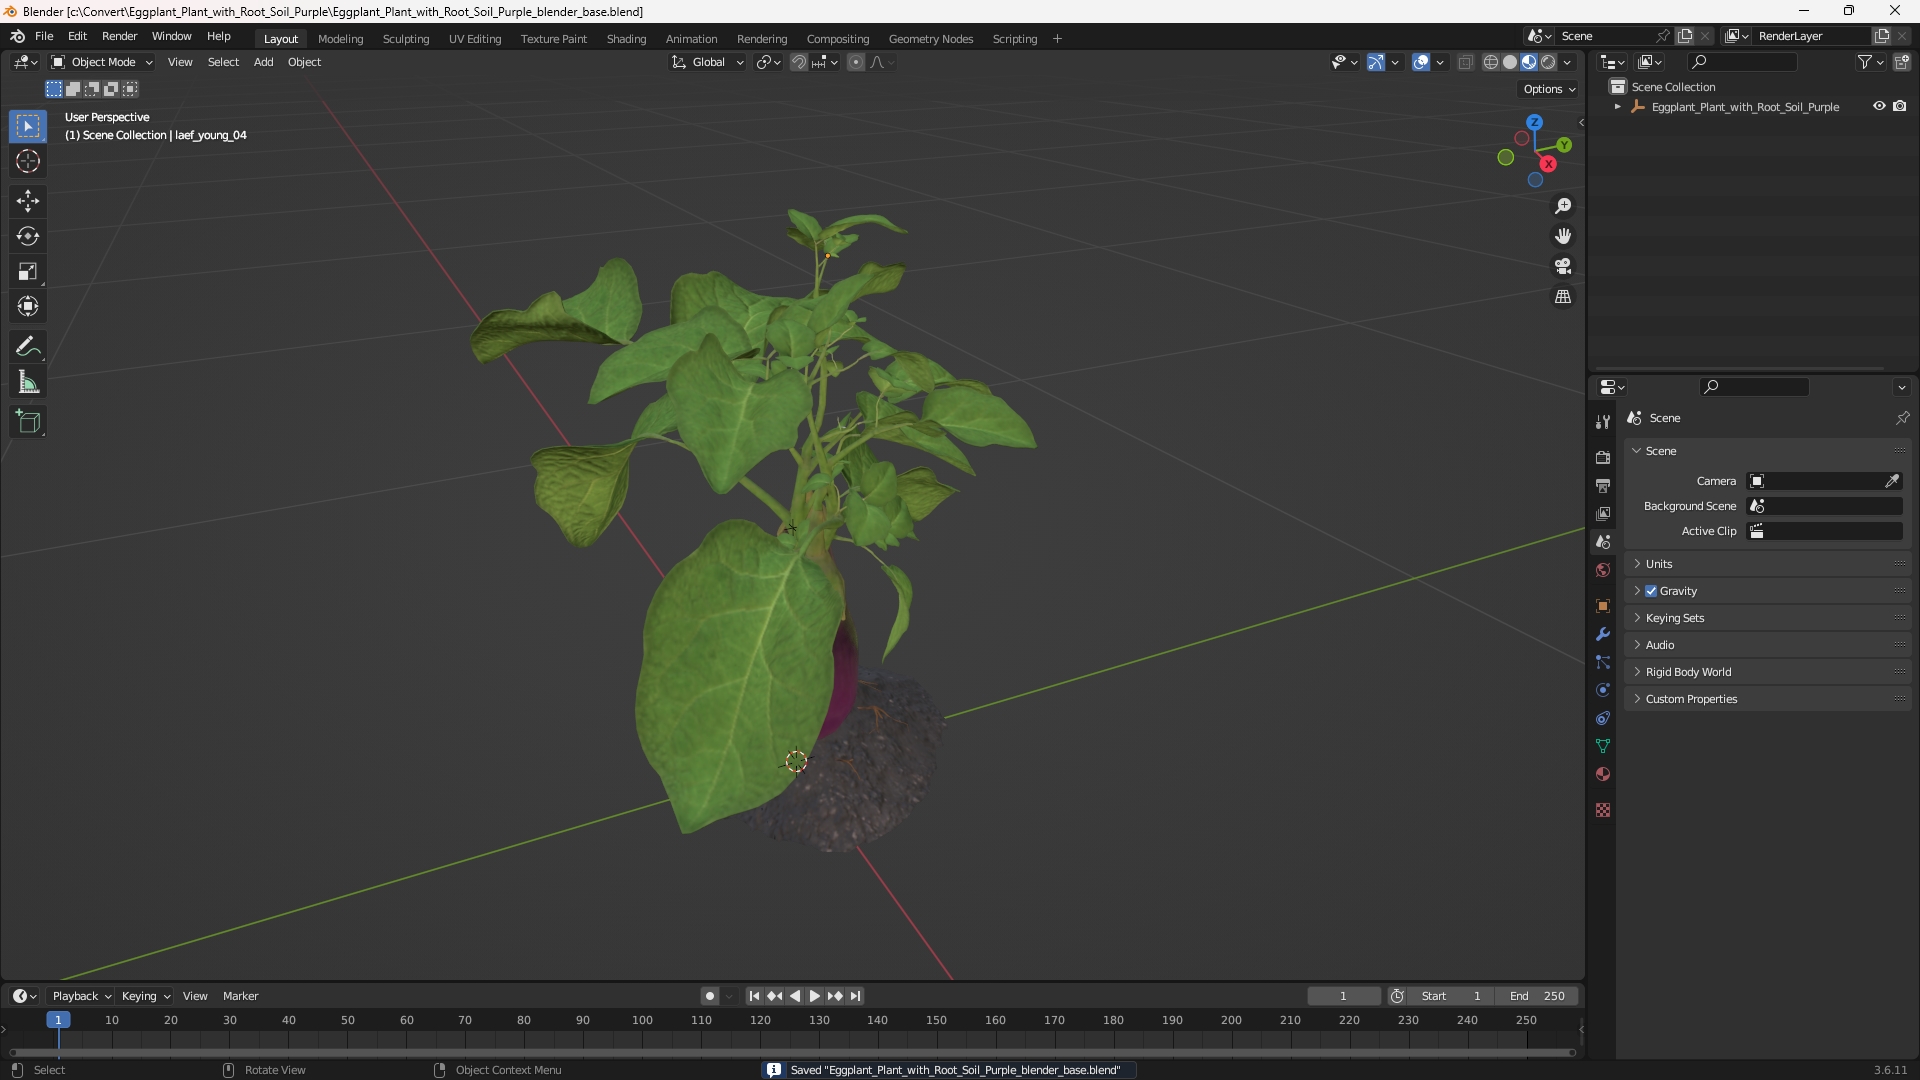This screenshot has height=1080, width=1920.
Task: Click the End frame field
Action: [x=1537, y=996]
